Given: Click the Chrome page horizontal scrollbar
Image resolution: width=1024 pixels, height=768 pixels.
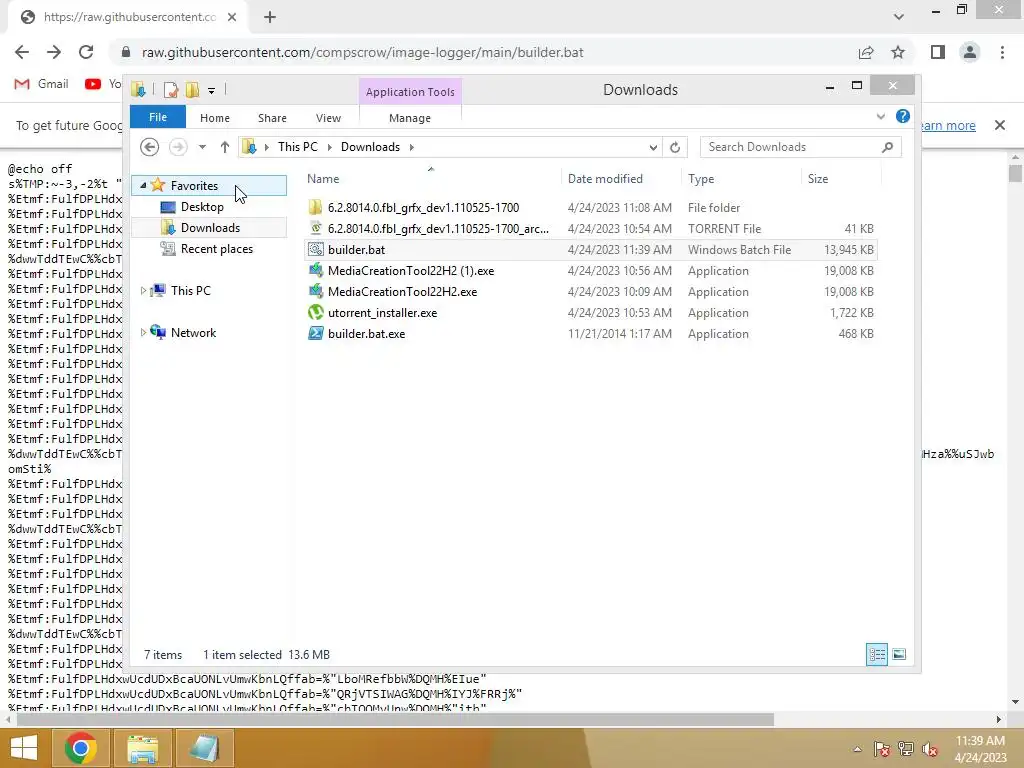Looking at the screenshot, I should (x=395, y=720).
